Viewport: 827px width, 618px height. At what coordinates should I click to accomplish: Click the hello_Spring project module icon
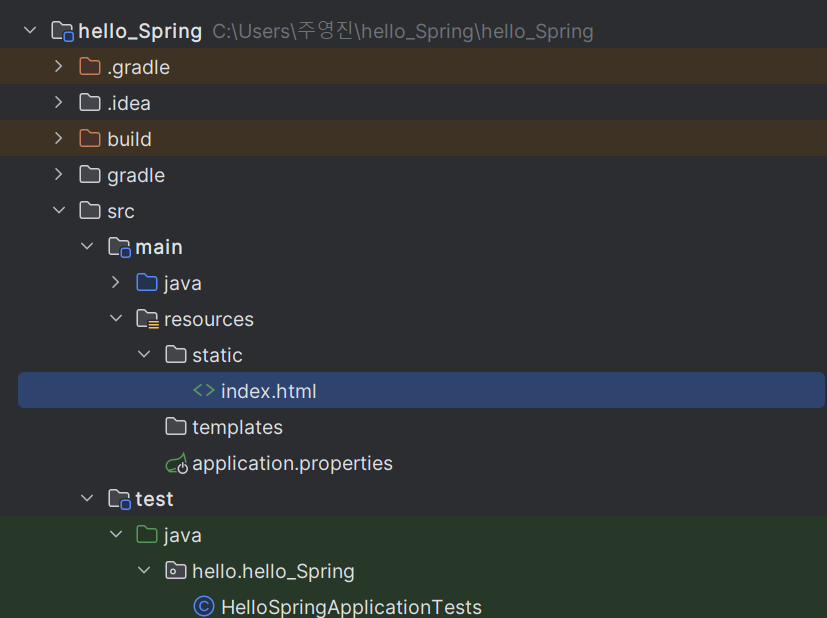click(x=62, y=31)
